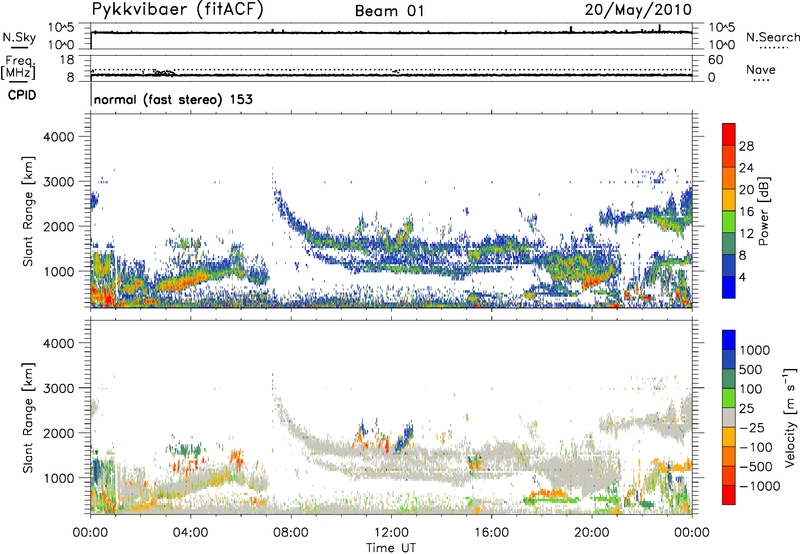
Task: Click the '-1000' velocity colorbar value
Action: 759,486
